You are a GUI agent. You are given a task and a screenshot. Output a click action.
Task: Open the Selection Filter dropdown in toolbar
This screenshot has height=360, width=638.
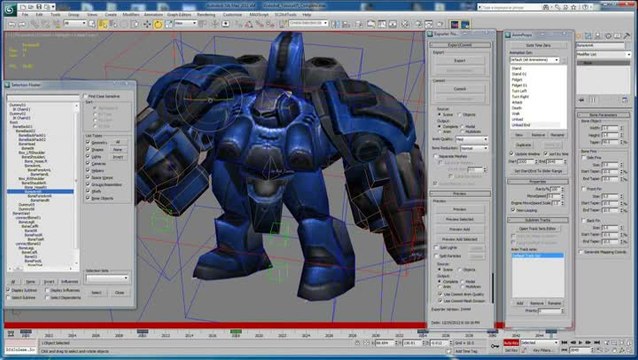click(75, 24)
